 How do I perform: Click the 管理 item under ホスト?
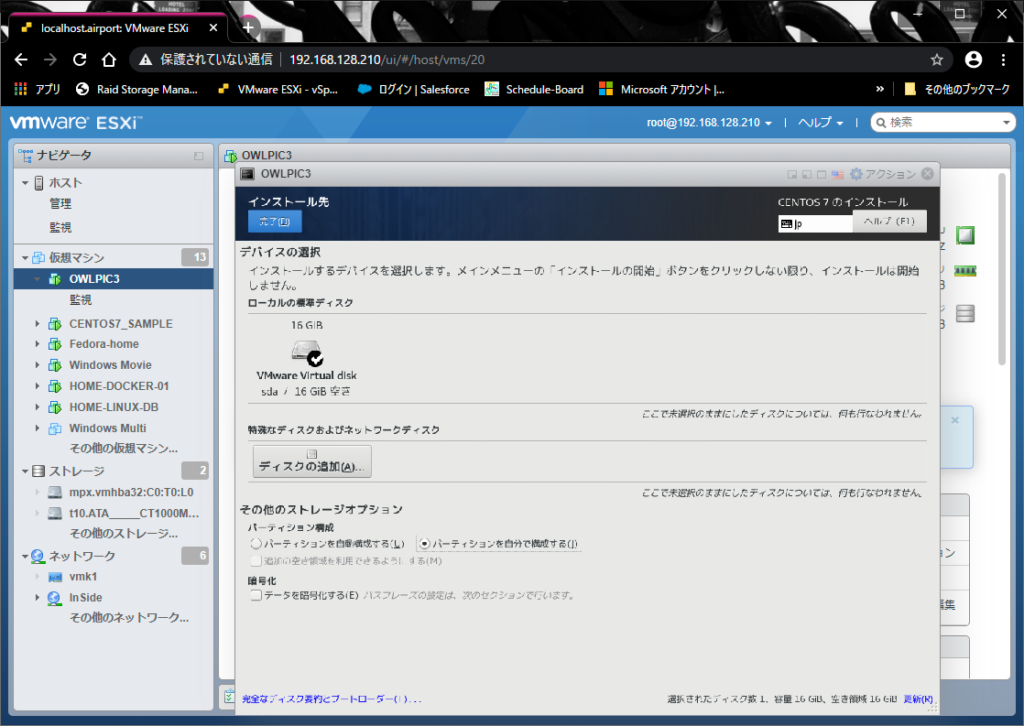[61, 204]
